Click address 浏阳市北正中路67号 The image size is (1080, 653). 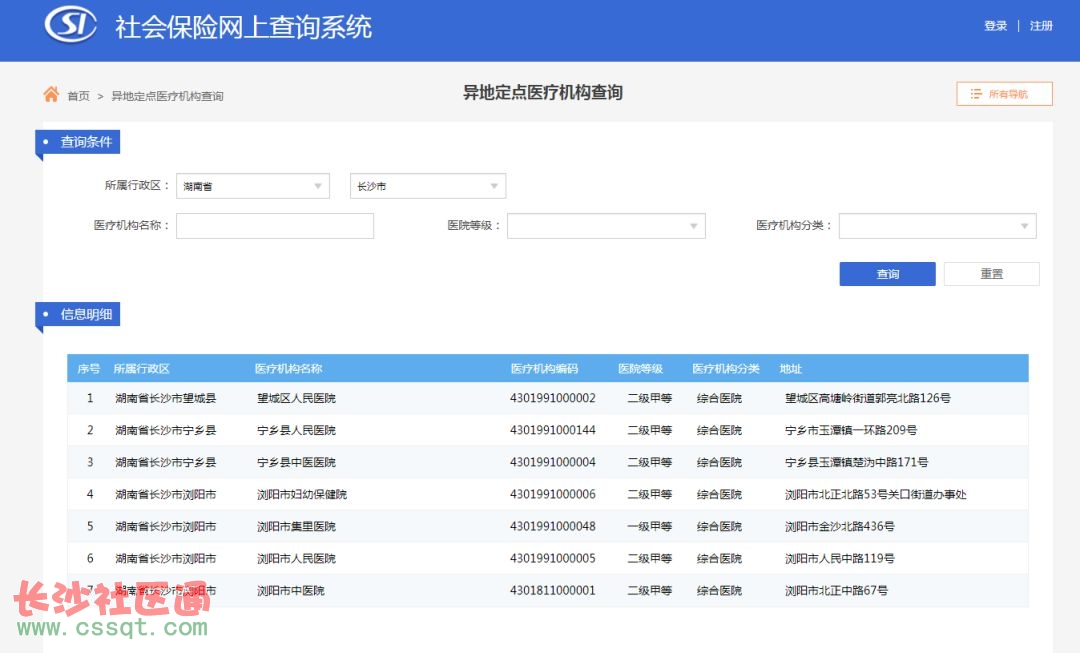(x=836, y=590)
